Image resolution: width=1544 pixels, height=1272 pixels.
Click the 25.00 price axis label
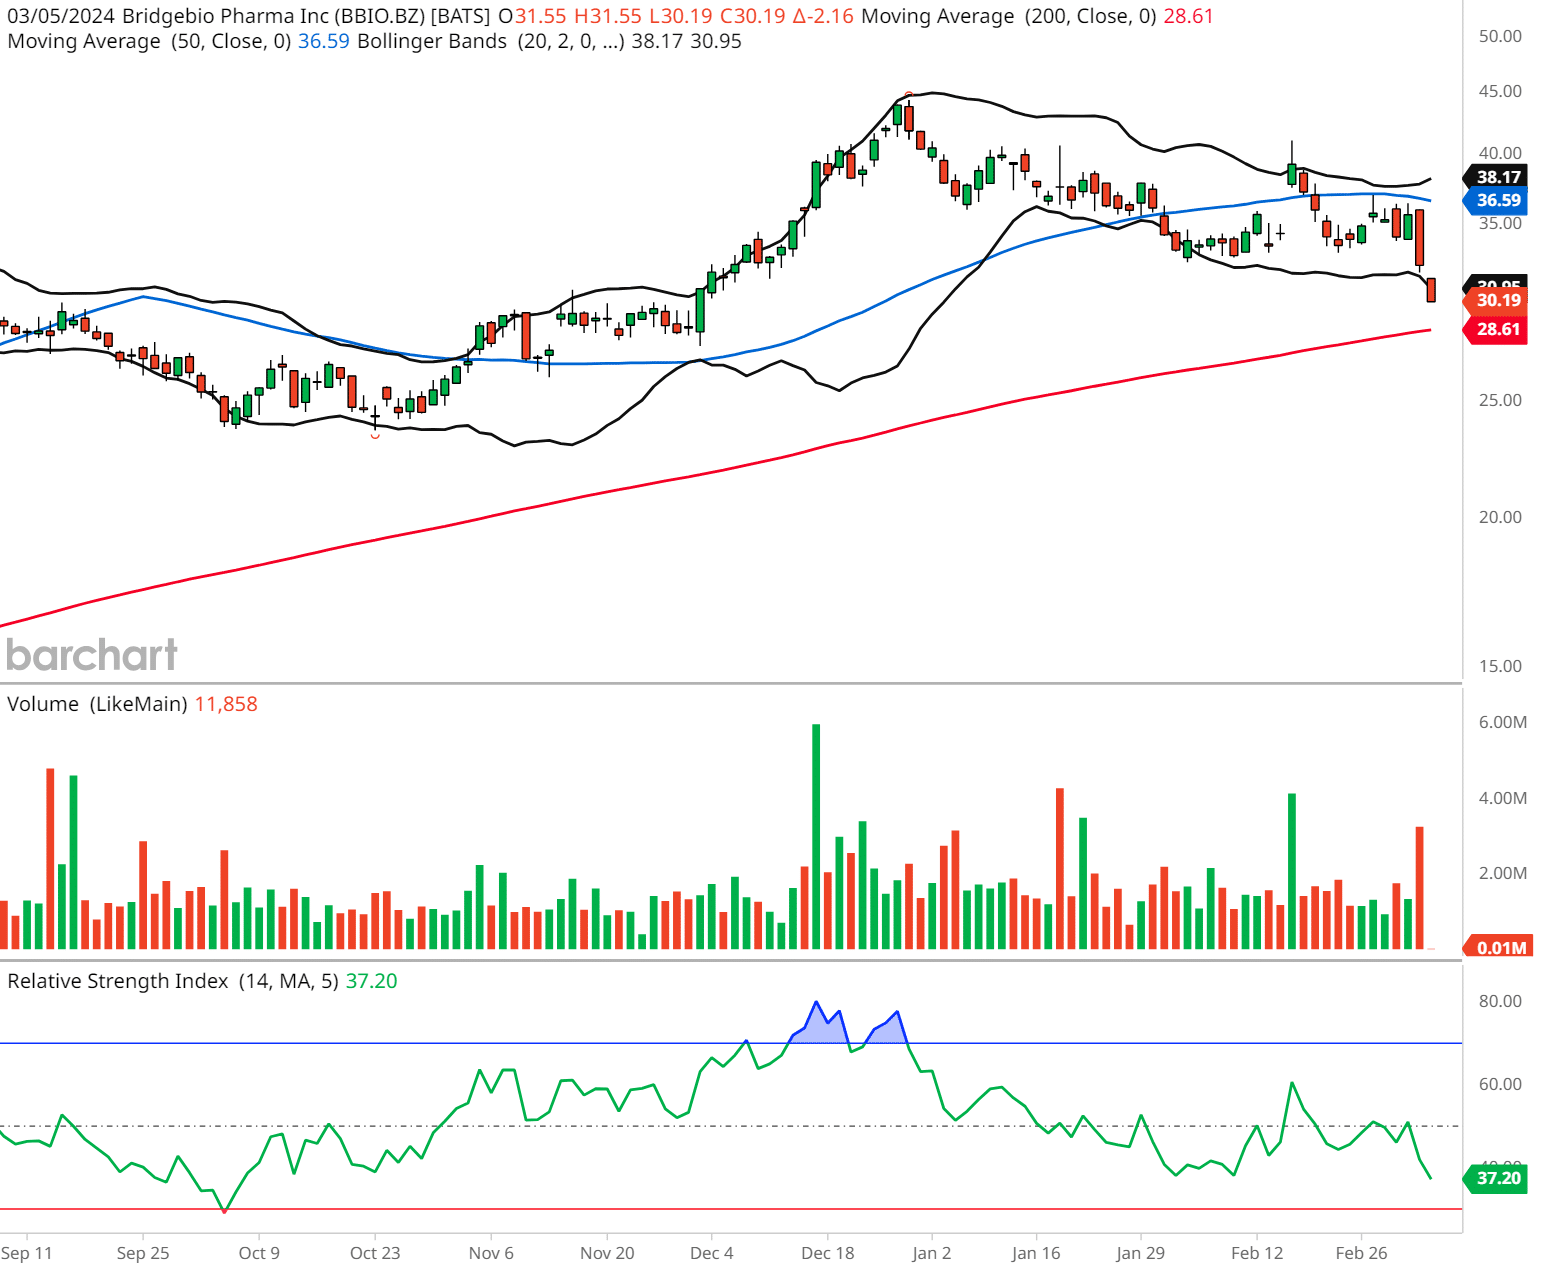click(x=1500, y=400)
